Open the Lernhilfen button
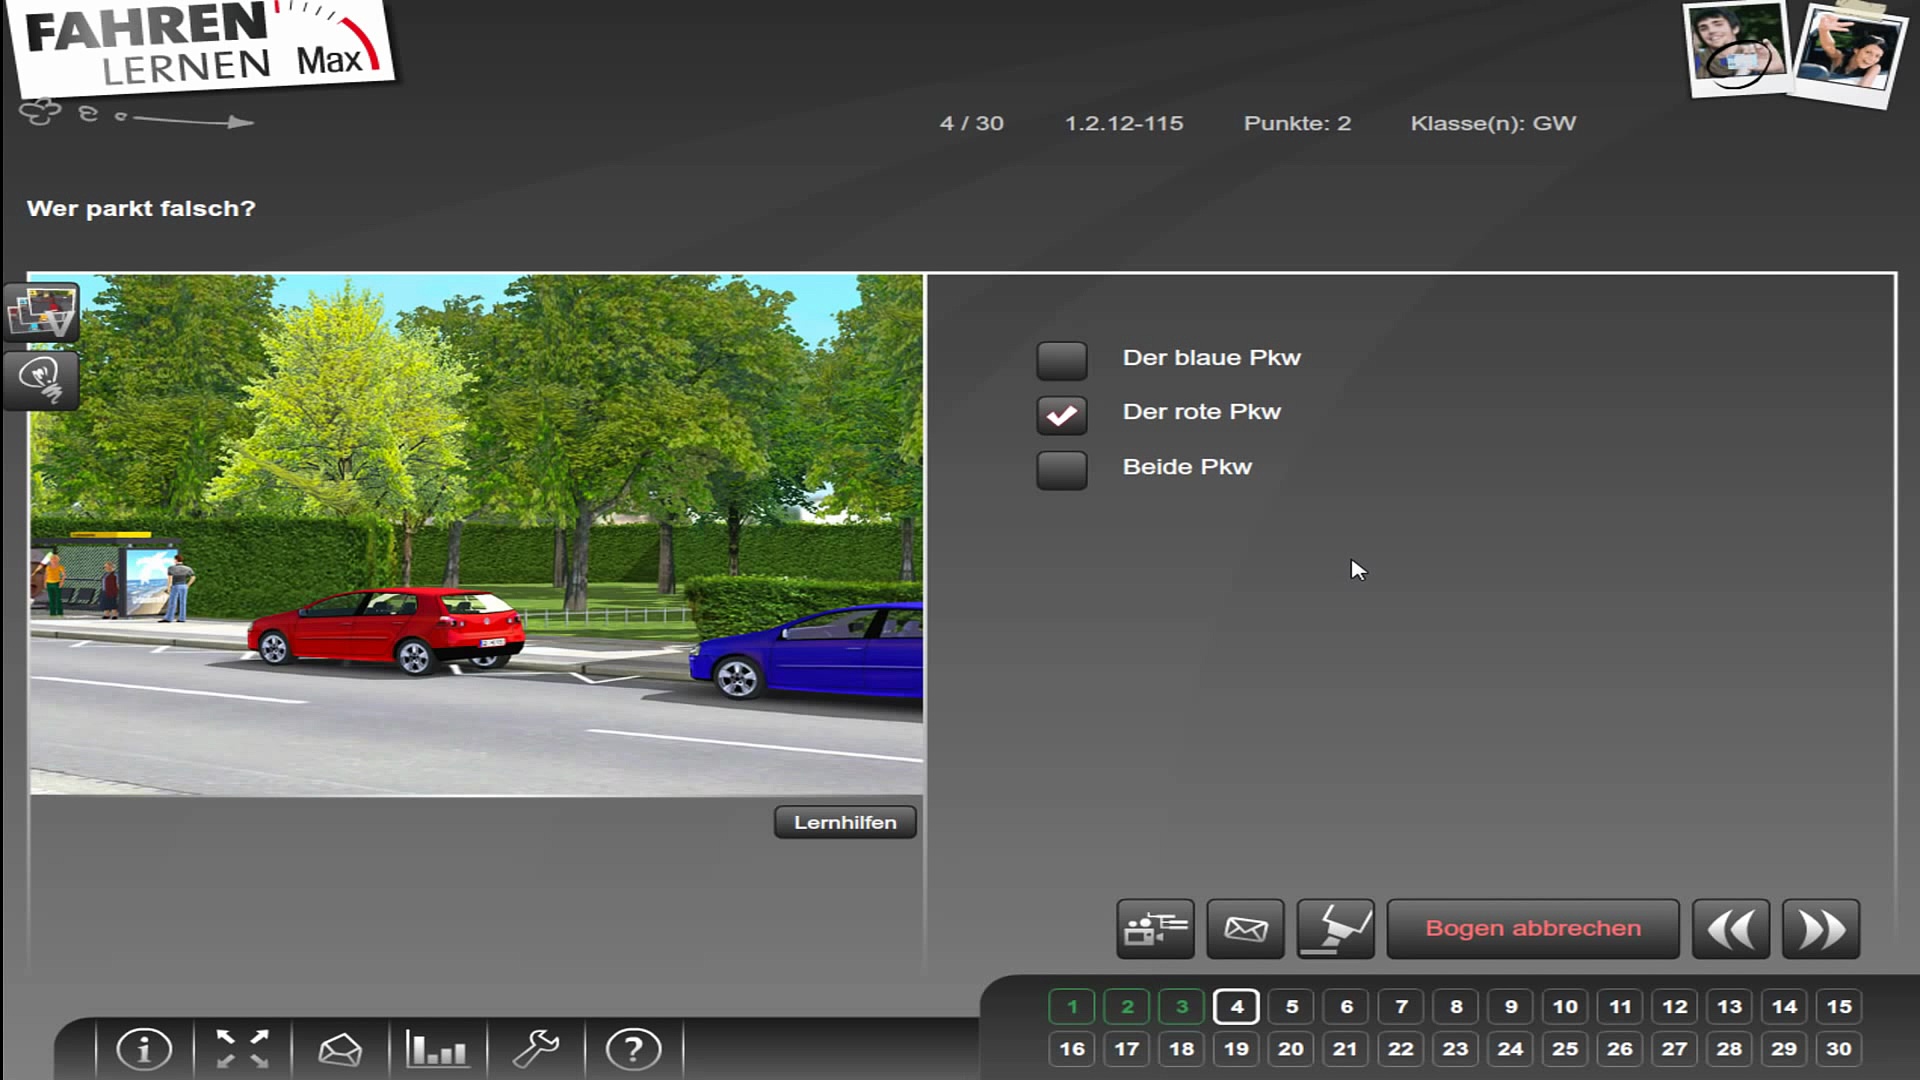1920x1080 pixels. click(x=845, y=822)
